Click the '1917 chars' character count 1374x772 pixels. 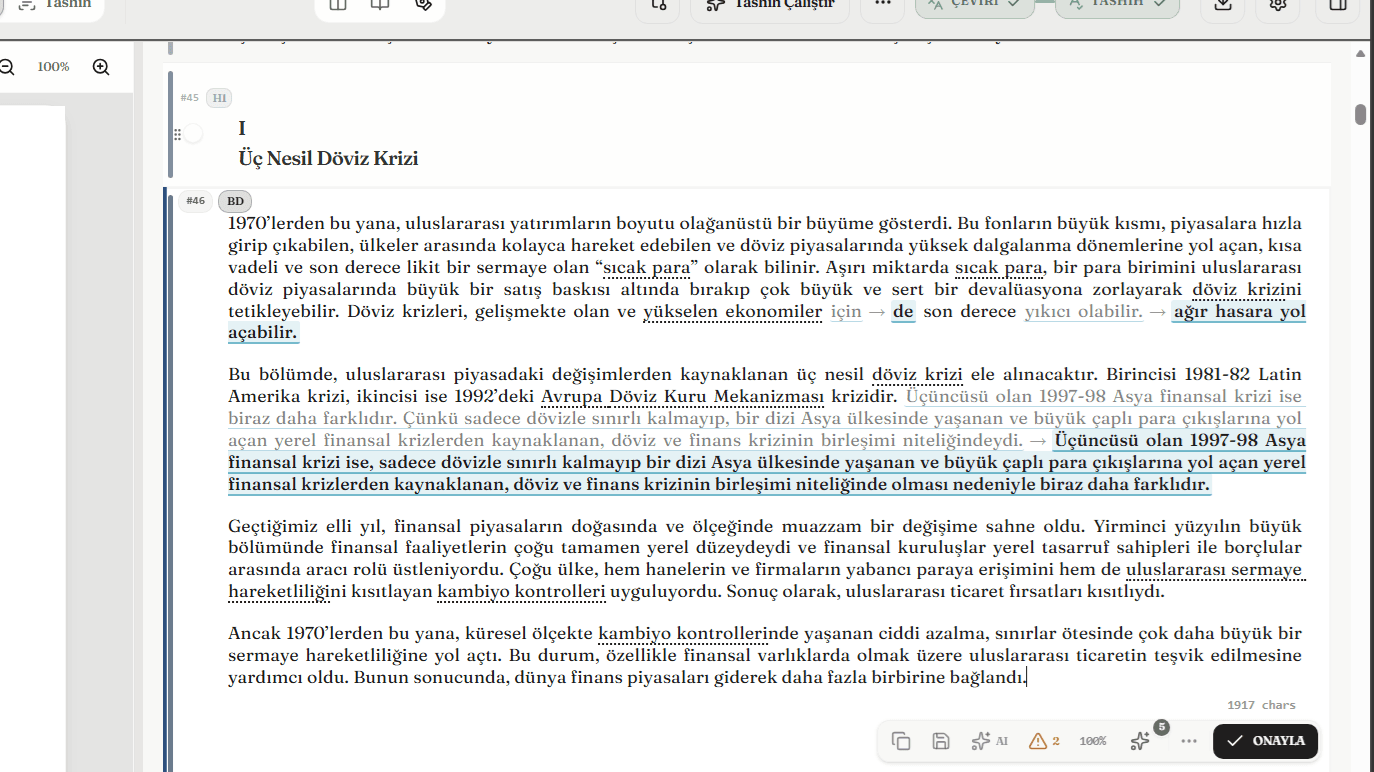(x=1261, y=705)
